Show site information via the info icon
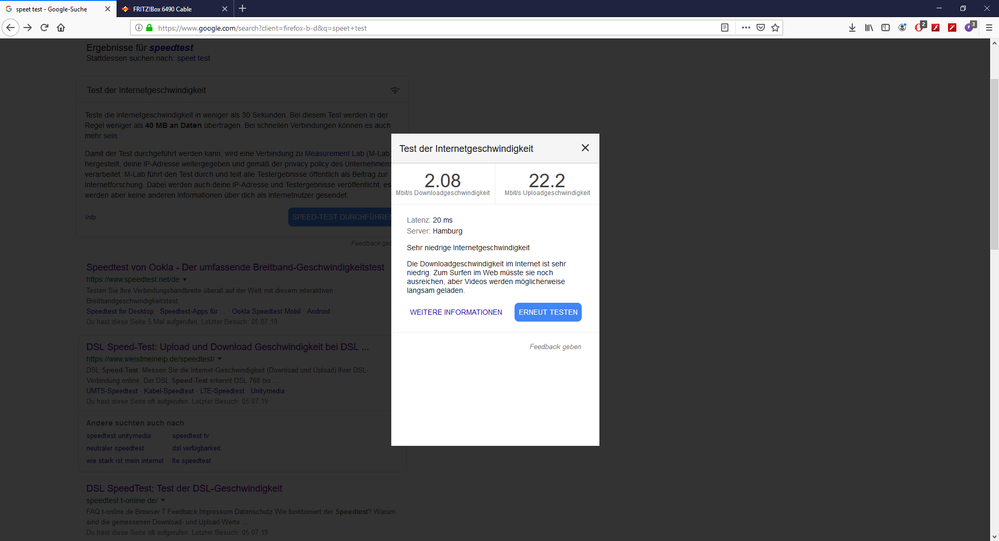 coord(138,28)
